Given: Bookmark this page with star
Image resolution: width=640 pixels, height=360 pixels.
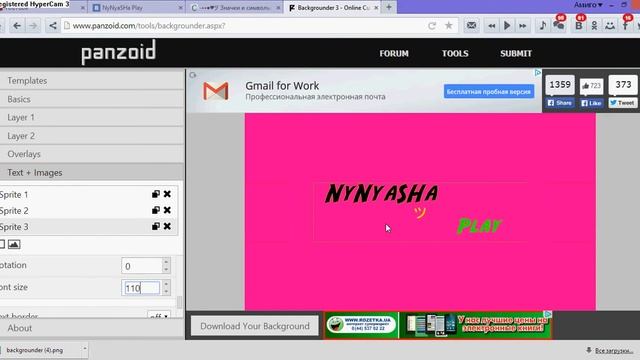Looking at the screenshot, I should [449, 26].
